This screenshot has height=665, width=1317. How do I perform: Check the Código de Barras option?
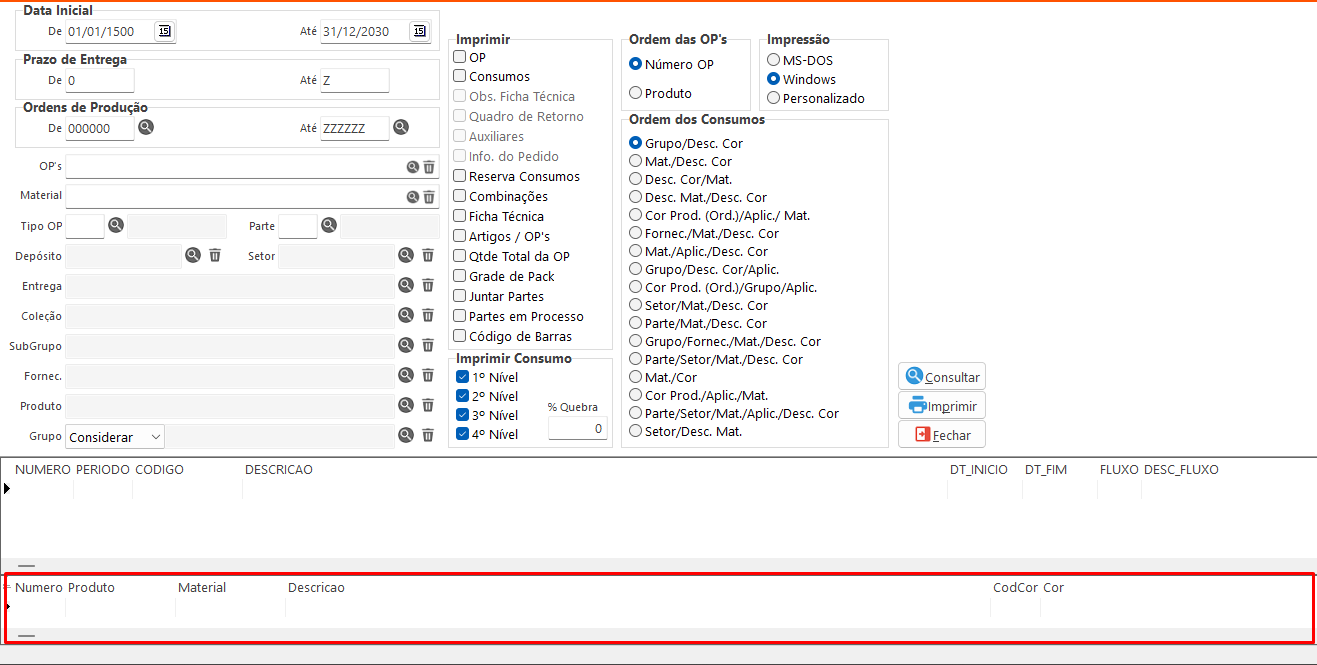click(460, 336)
